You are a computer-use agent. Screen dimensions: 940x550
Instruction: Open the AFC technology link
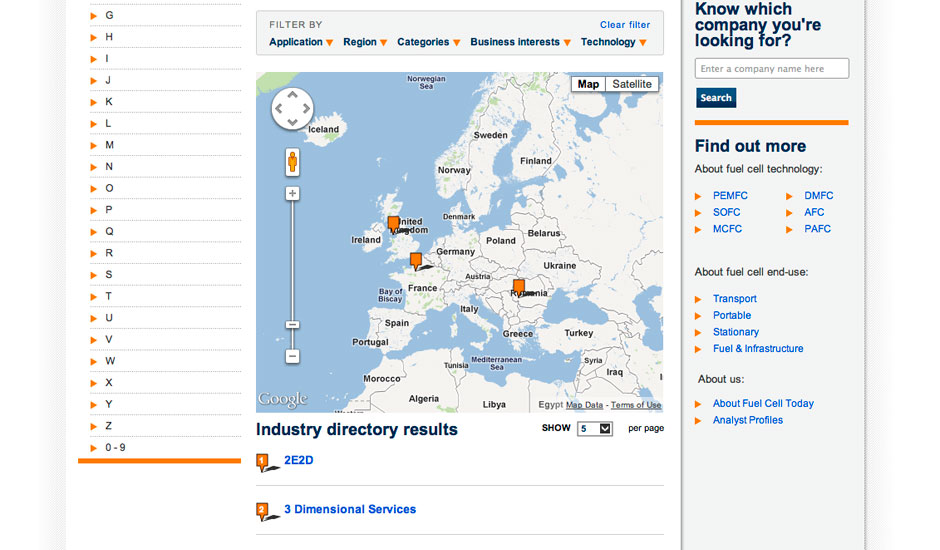pos(814,212)
